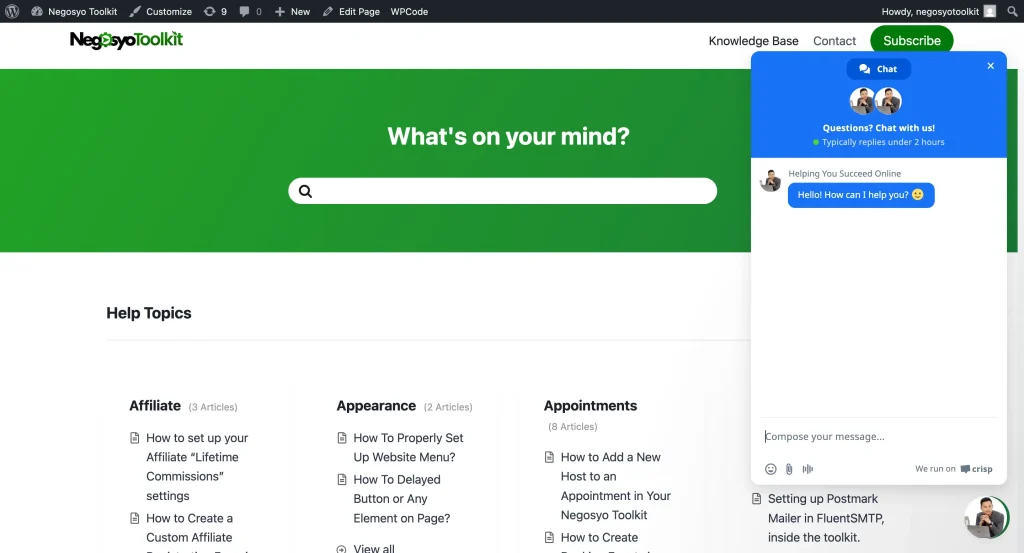The width and height of the screenshot is (1024, 553).
Task: Click the paperclip attach file icon
Action: pos(789,469)
